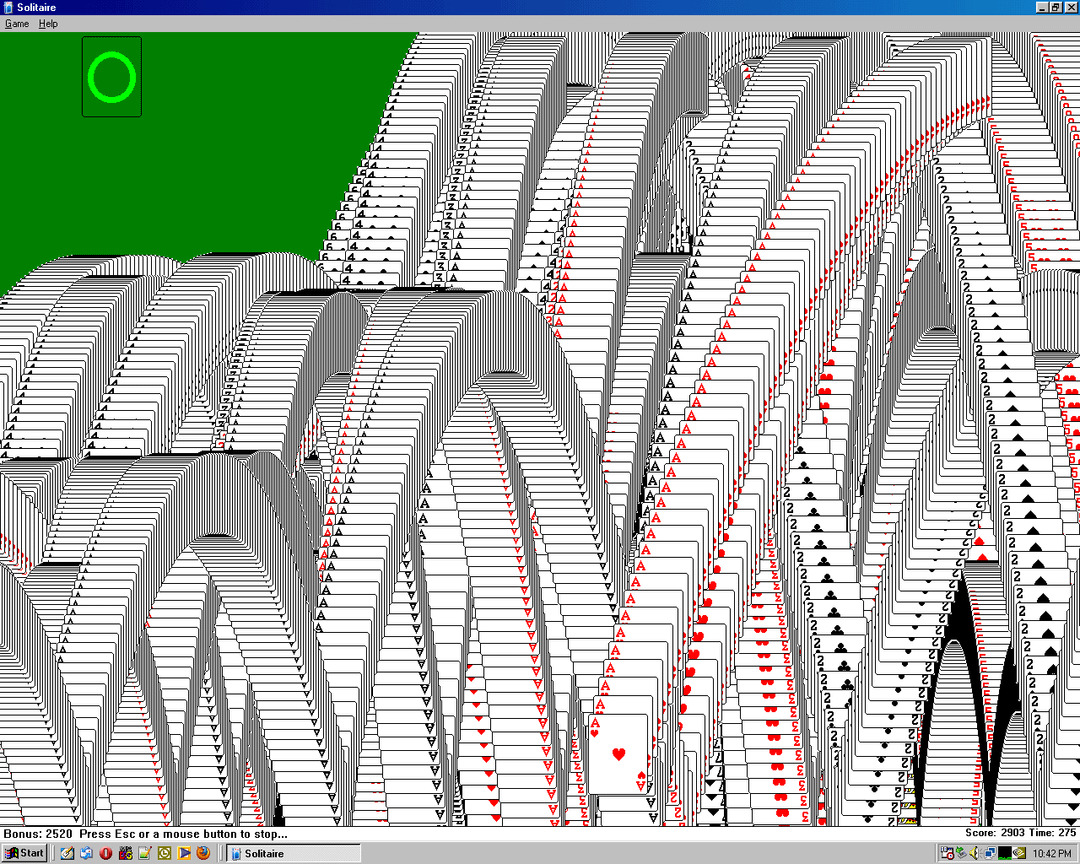The height and width of the screenshot is (864, 1080).
Task: Click the Solitaire title bar icon
Action: click(8, 8)
